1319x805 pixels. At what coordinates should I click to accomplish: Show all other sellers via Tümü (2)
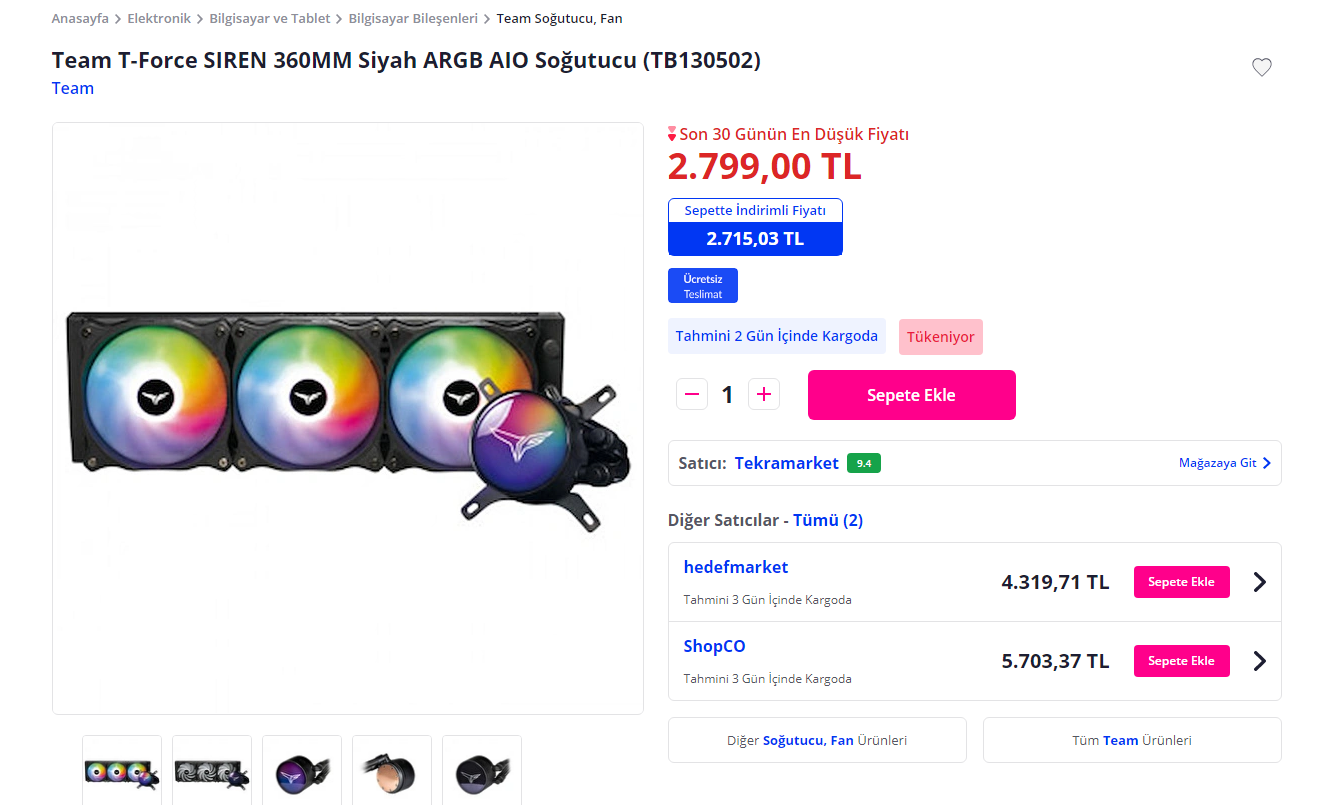828,520
